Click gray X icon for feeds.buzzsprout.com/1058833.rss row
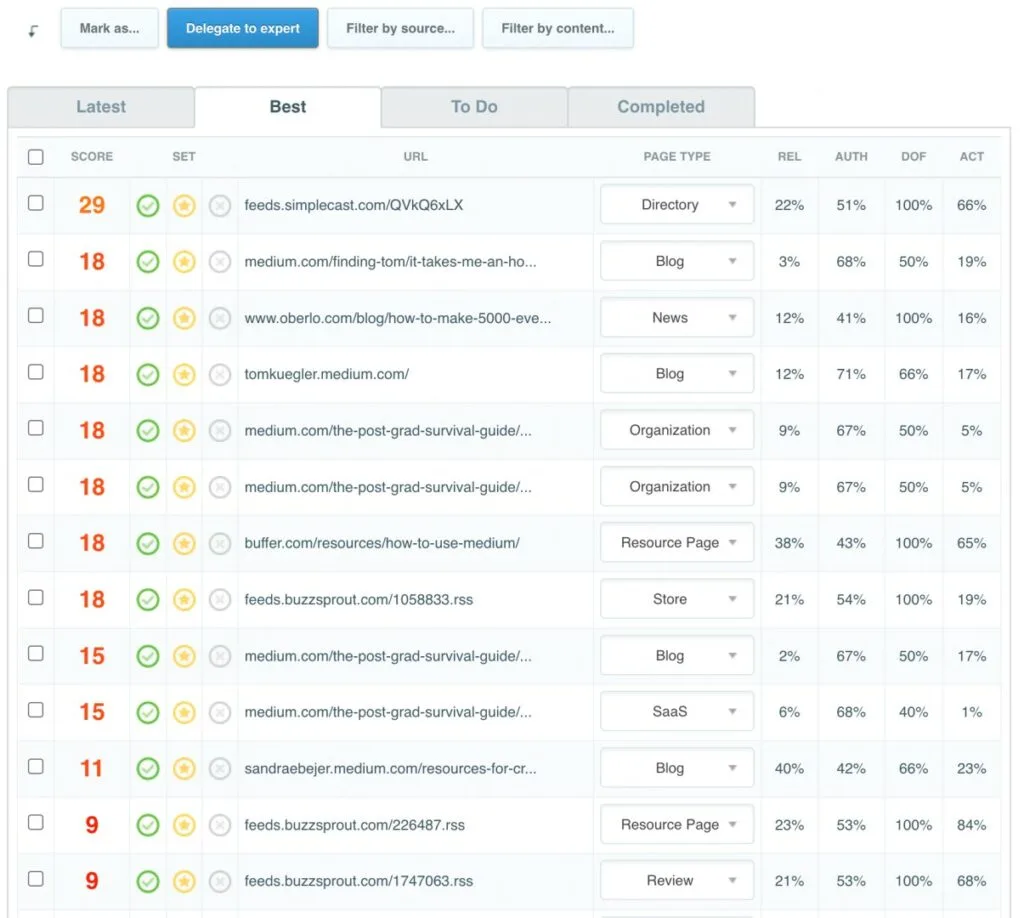The image size is (1024, 918). (x=220, y=600)
